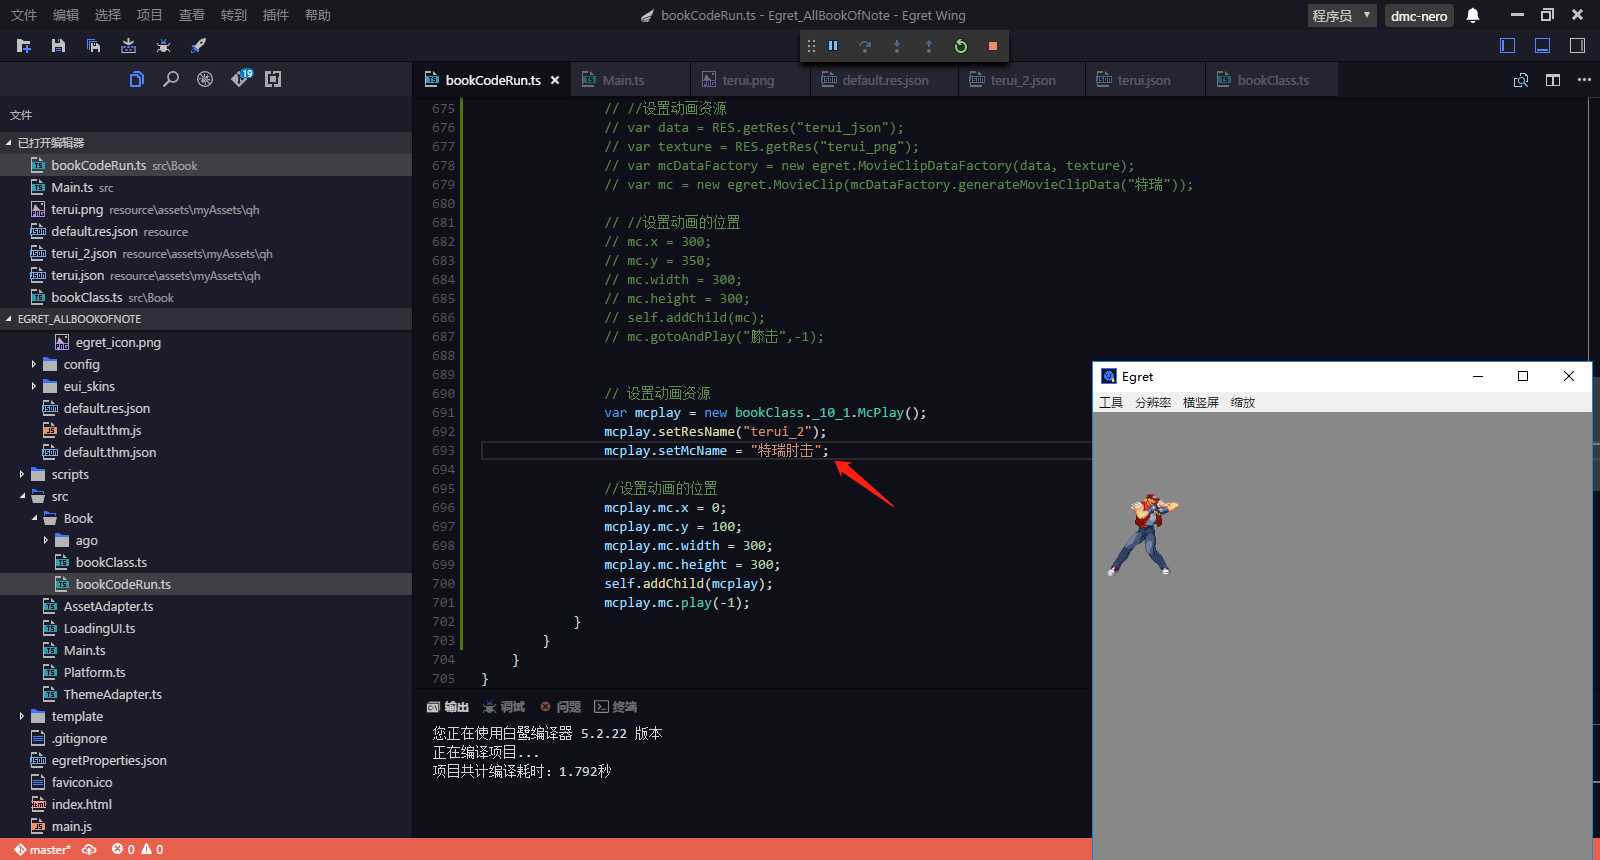The image size is (1600, 860).
Task: Open the 缩放 menu in Egret window
Action: point(1243,402)
